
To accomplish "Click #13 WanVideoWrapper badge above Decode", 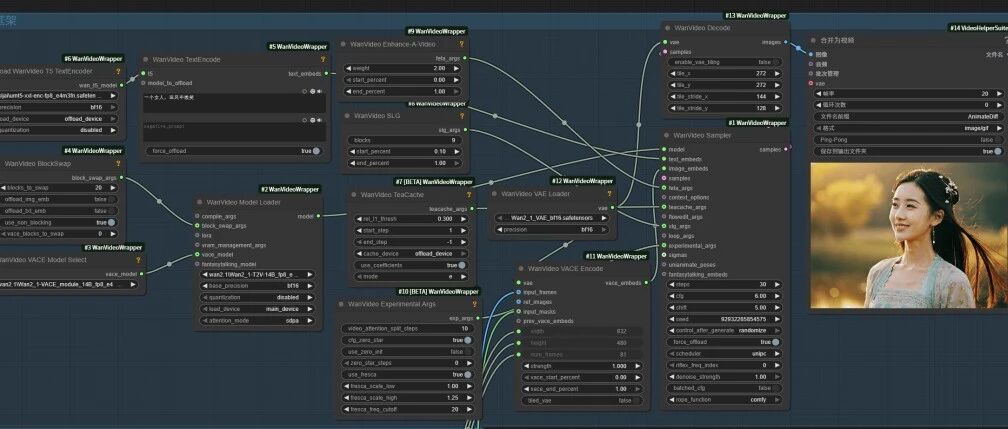I will (x=756, y=15).
